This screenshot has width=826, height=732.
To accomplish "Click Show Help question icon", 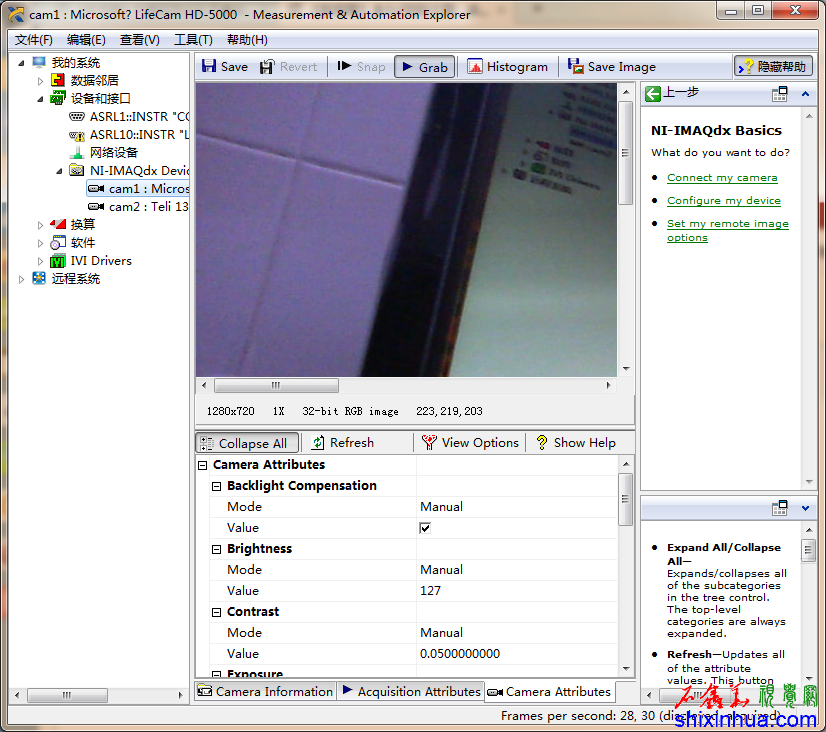I will click(542, 443).
